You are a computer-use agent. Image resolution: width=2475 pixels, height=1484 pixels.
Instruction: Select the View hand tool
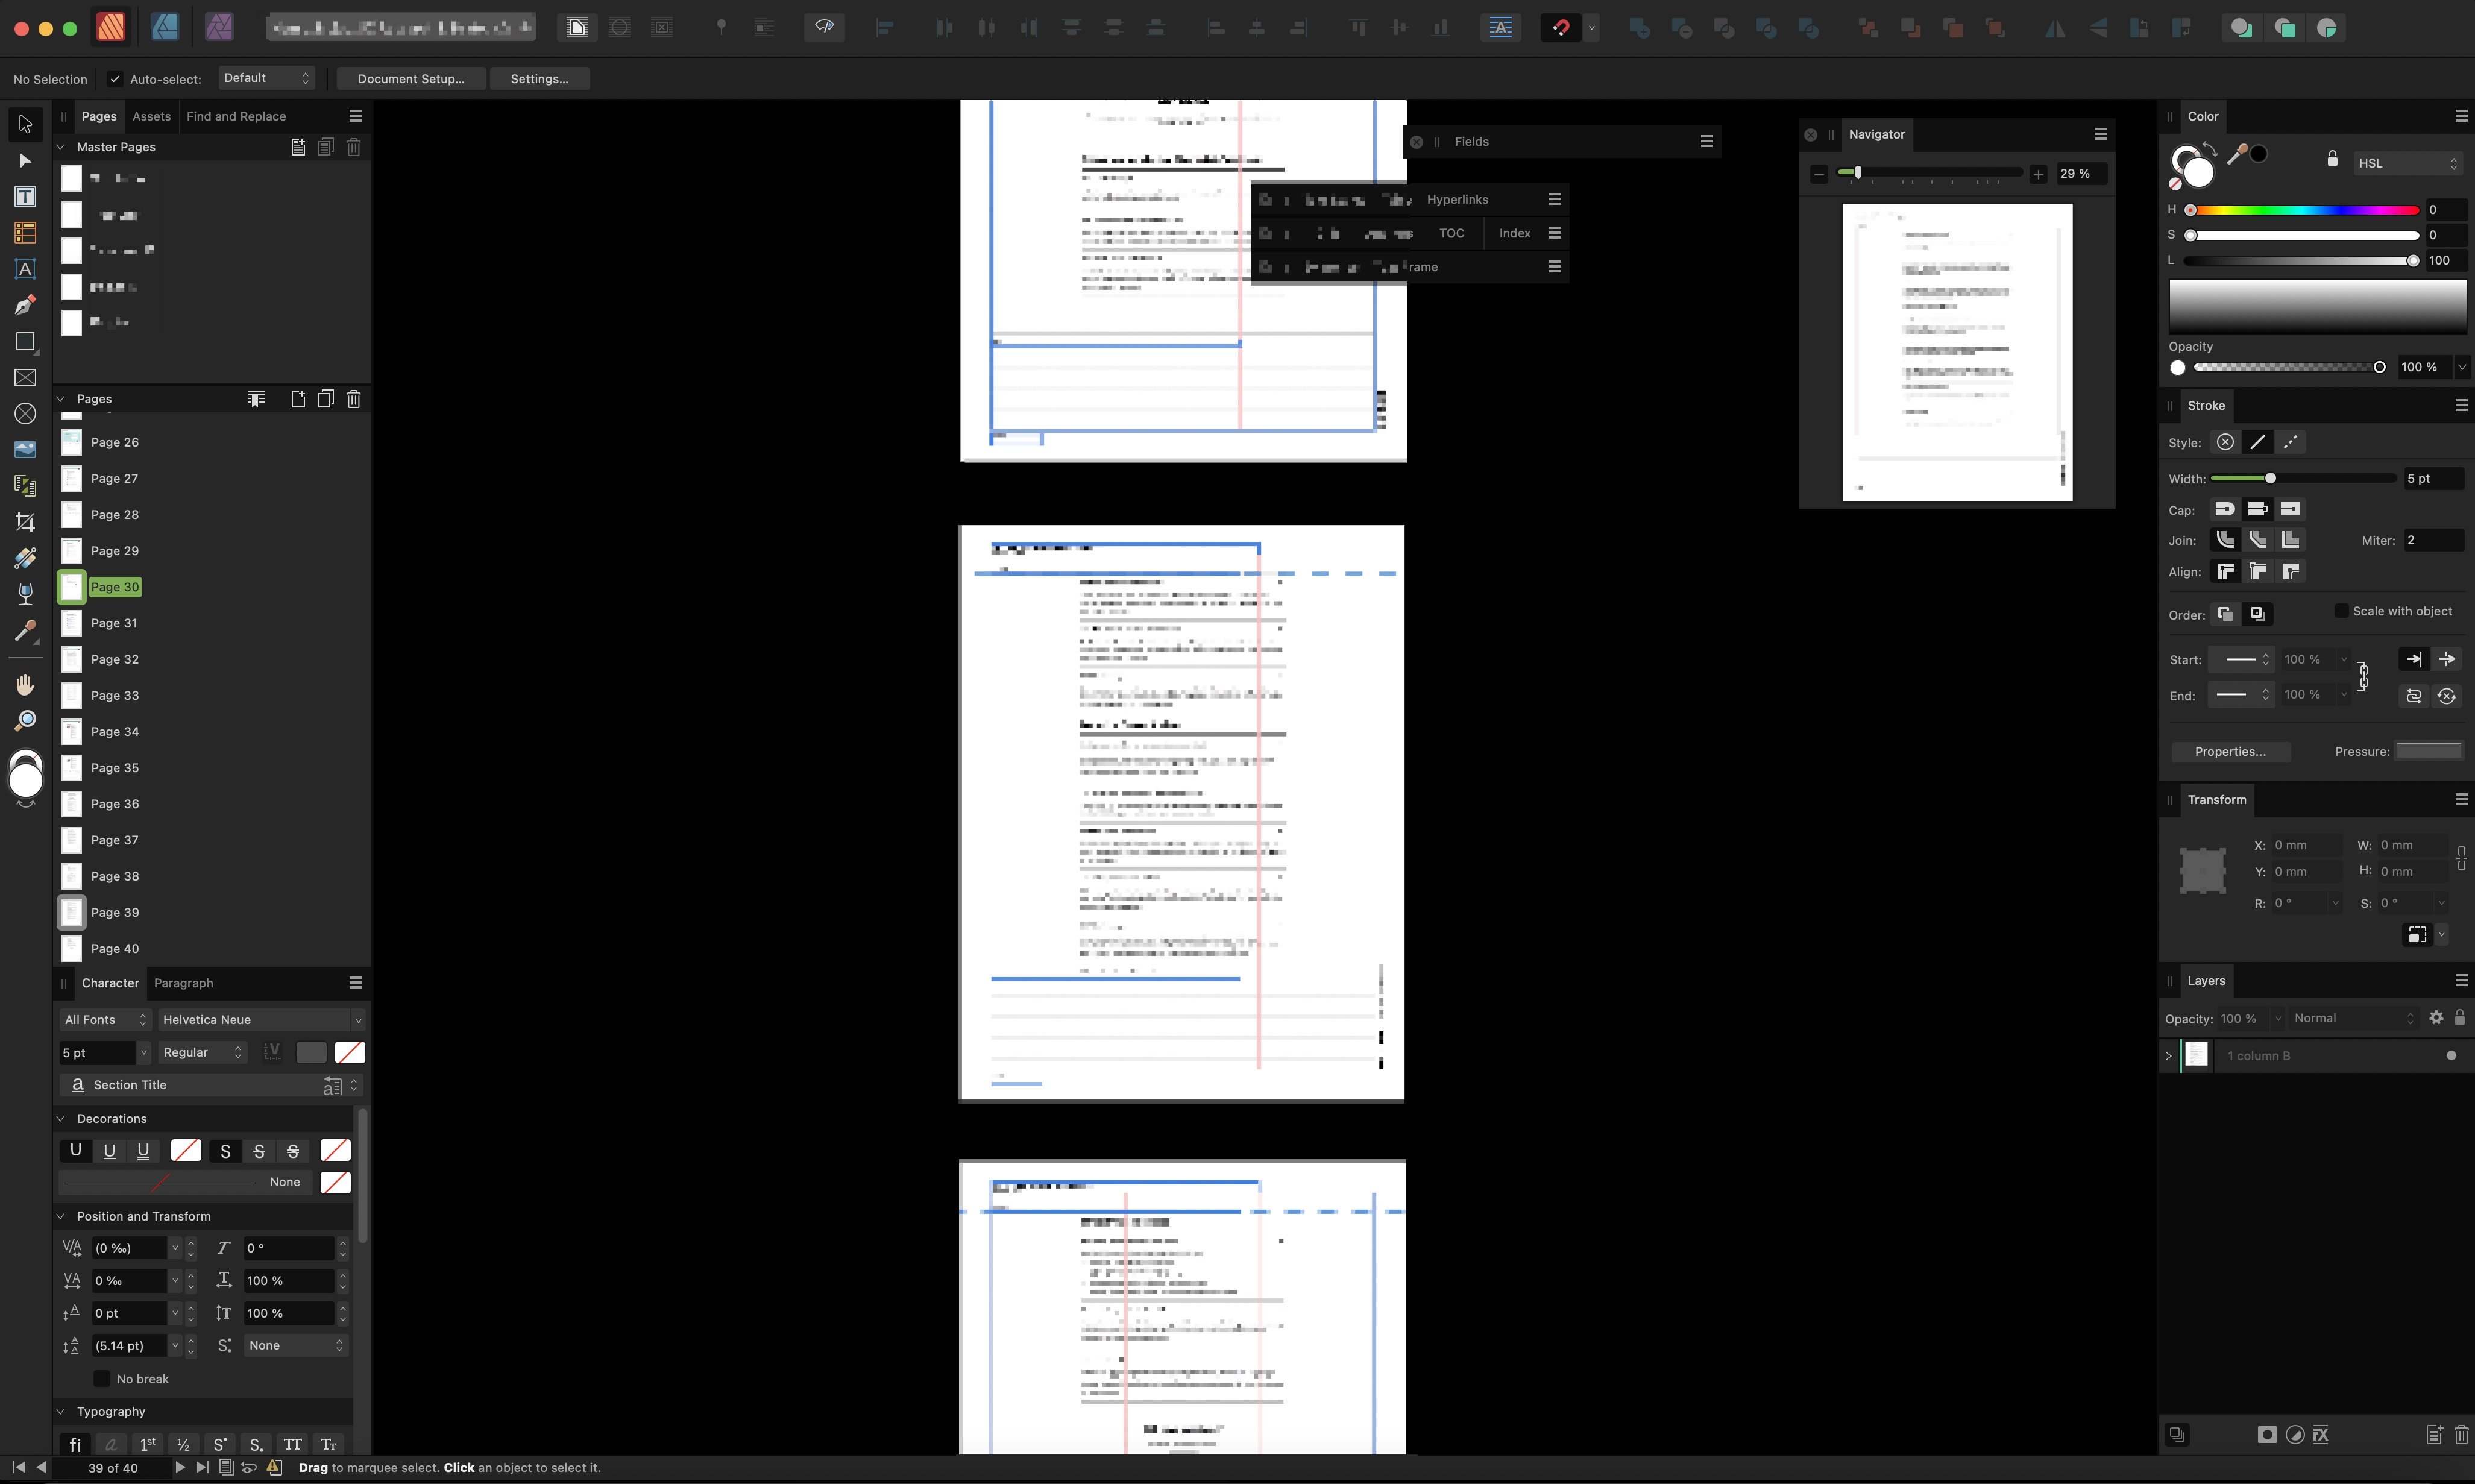click(25, 684)
